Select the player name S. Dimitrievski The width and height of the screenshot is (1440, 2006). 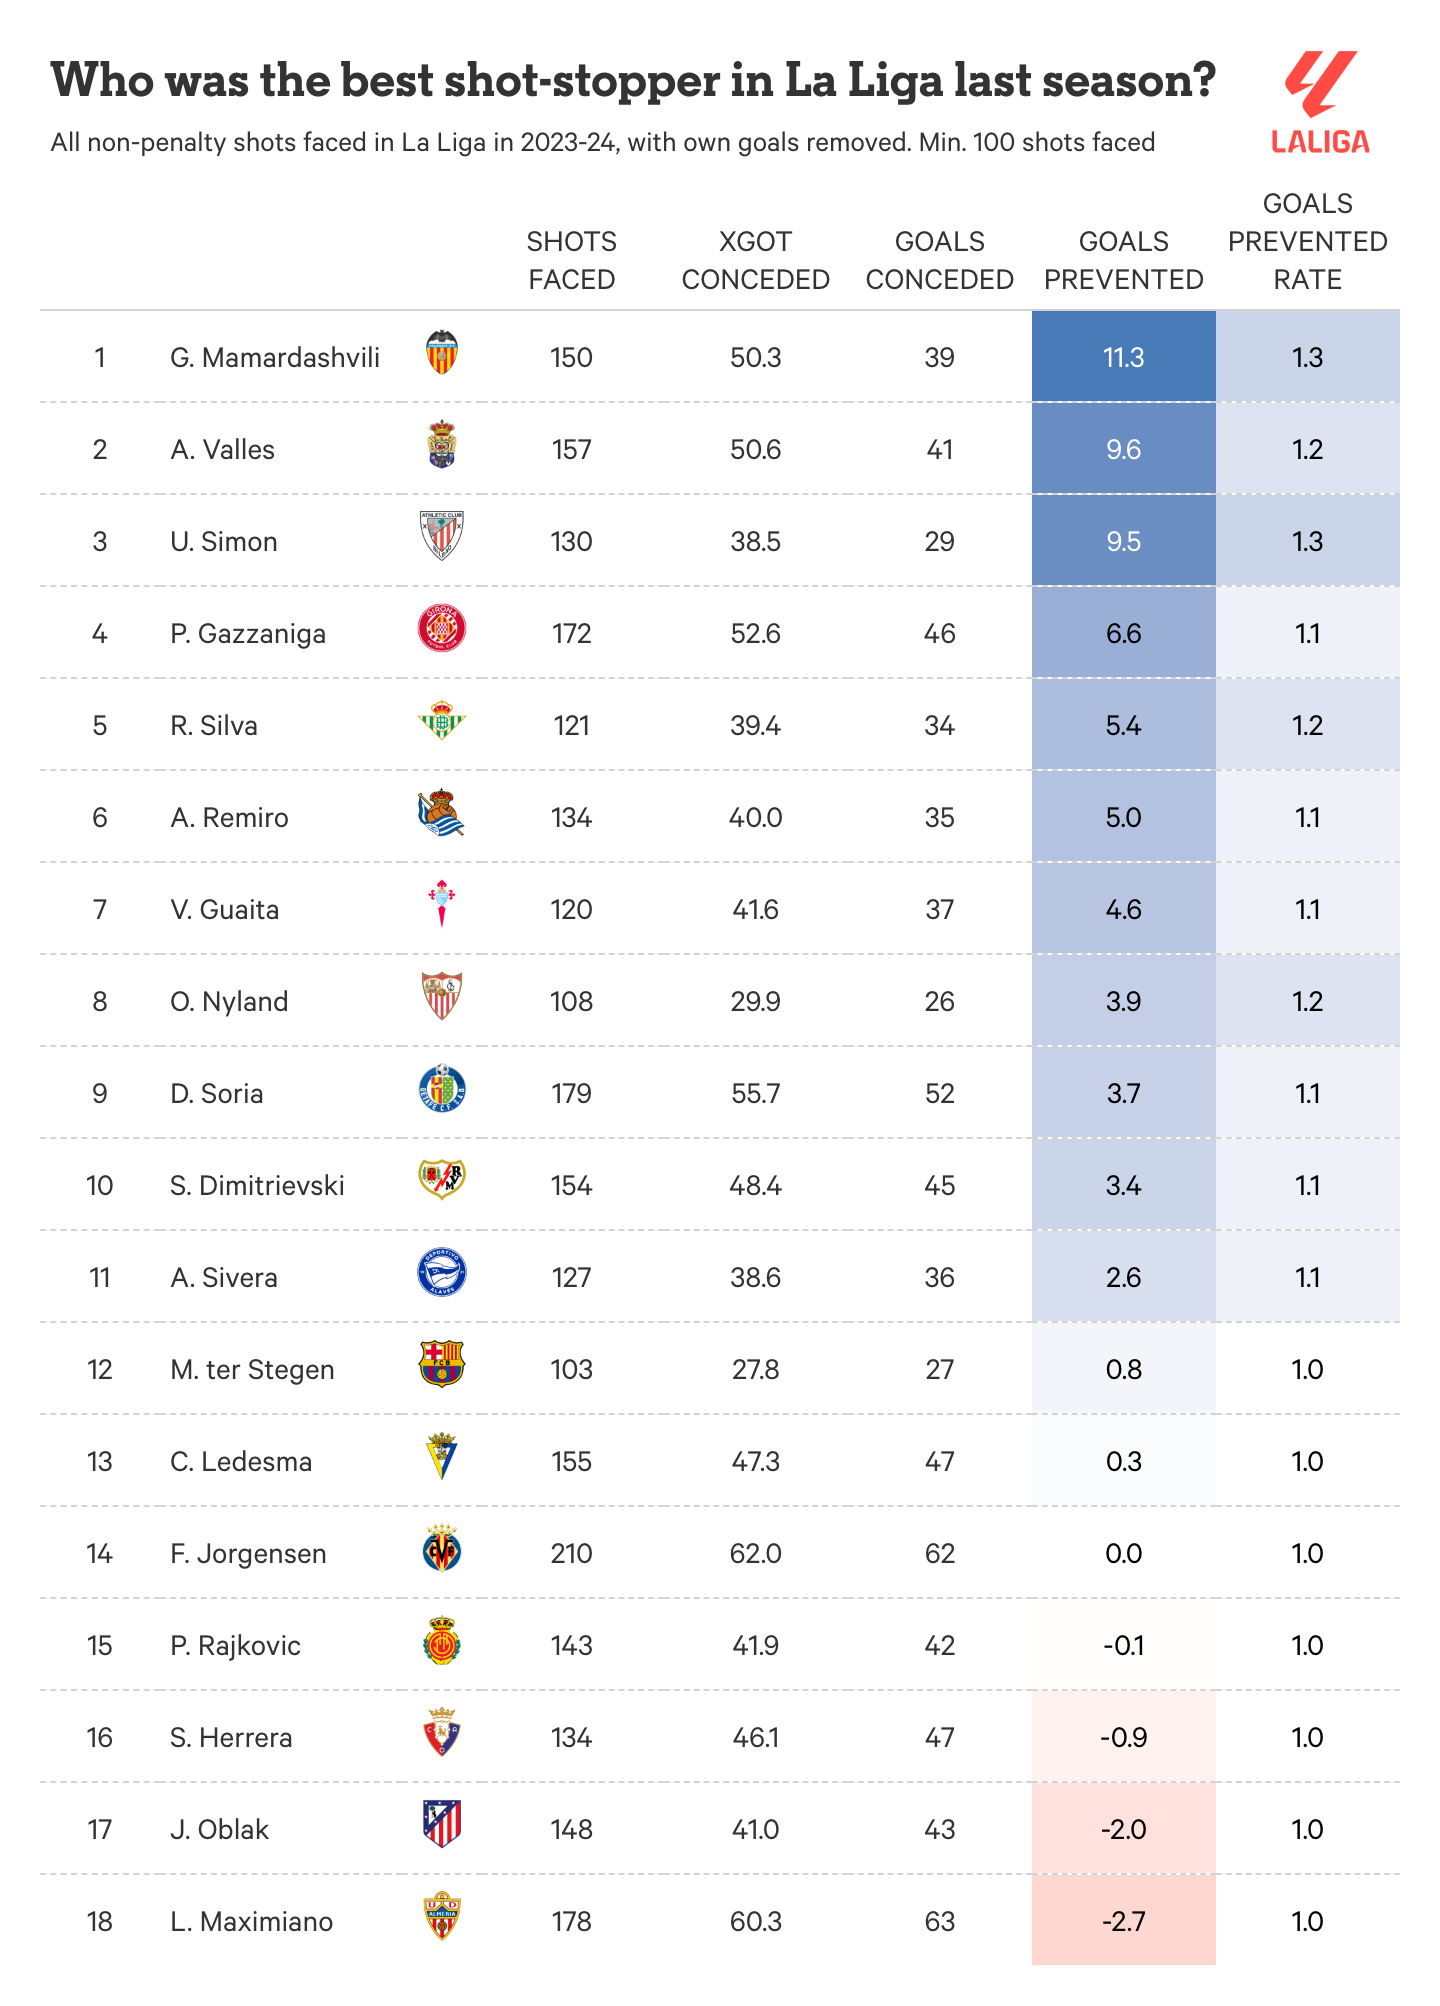(x=257, y=1186)
